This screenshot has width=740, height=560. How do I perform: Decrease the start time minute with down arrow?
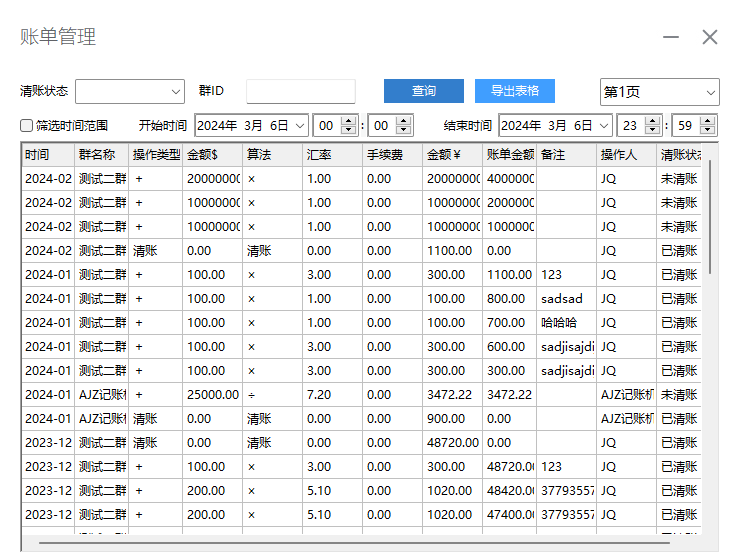(403, 131)
